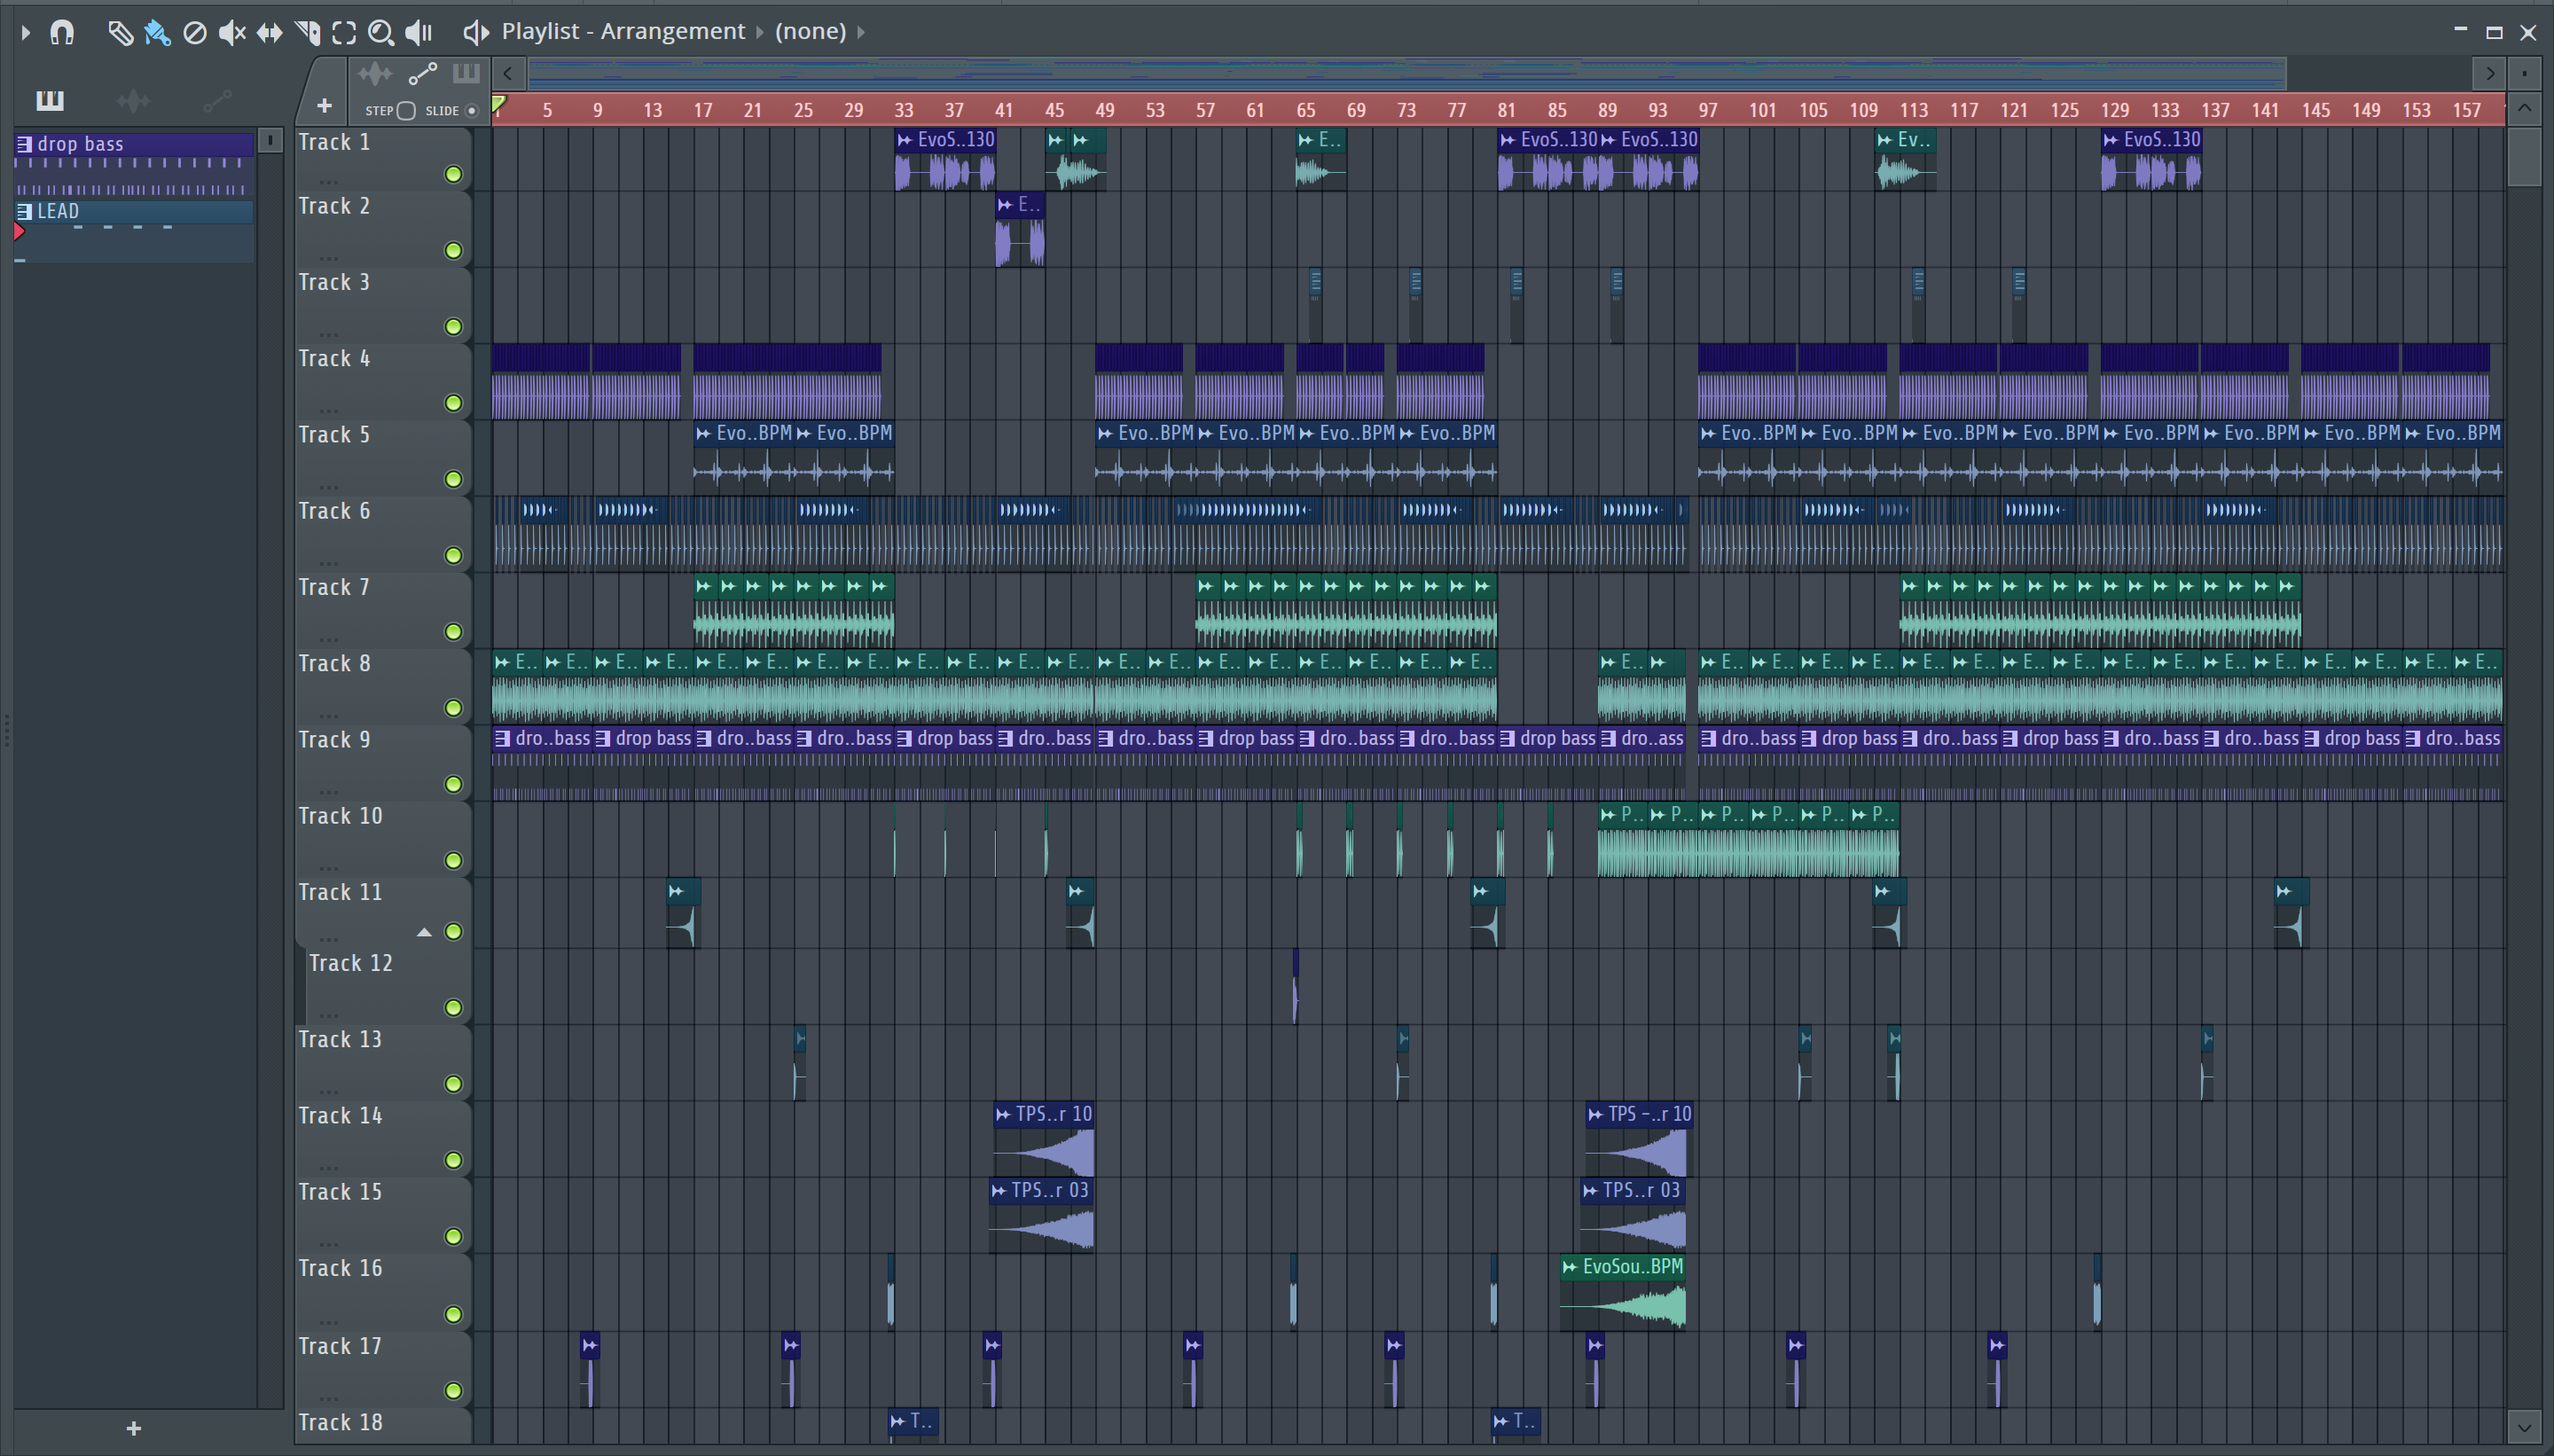Show automation clips in picker panel
Screen dimensions: 2554x1456
(x=217, y=100)
